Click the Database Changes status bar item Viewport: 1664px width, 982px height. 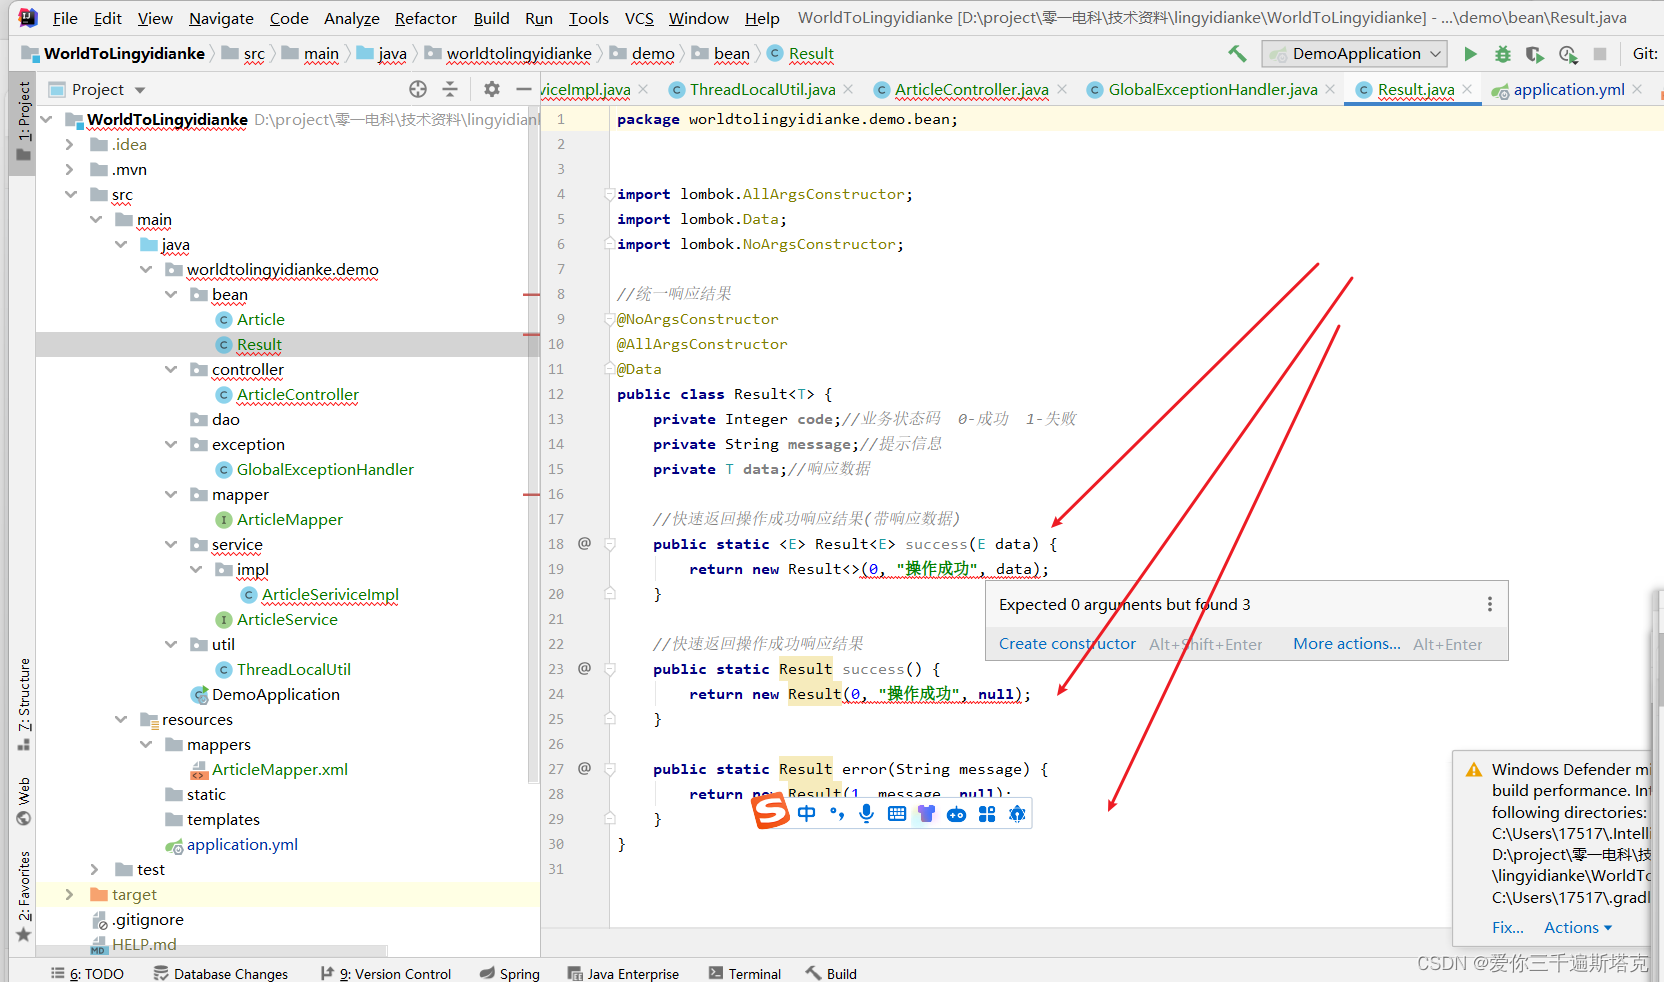pos(231,972)
